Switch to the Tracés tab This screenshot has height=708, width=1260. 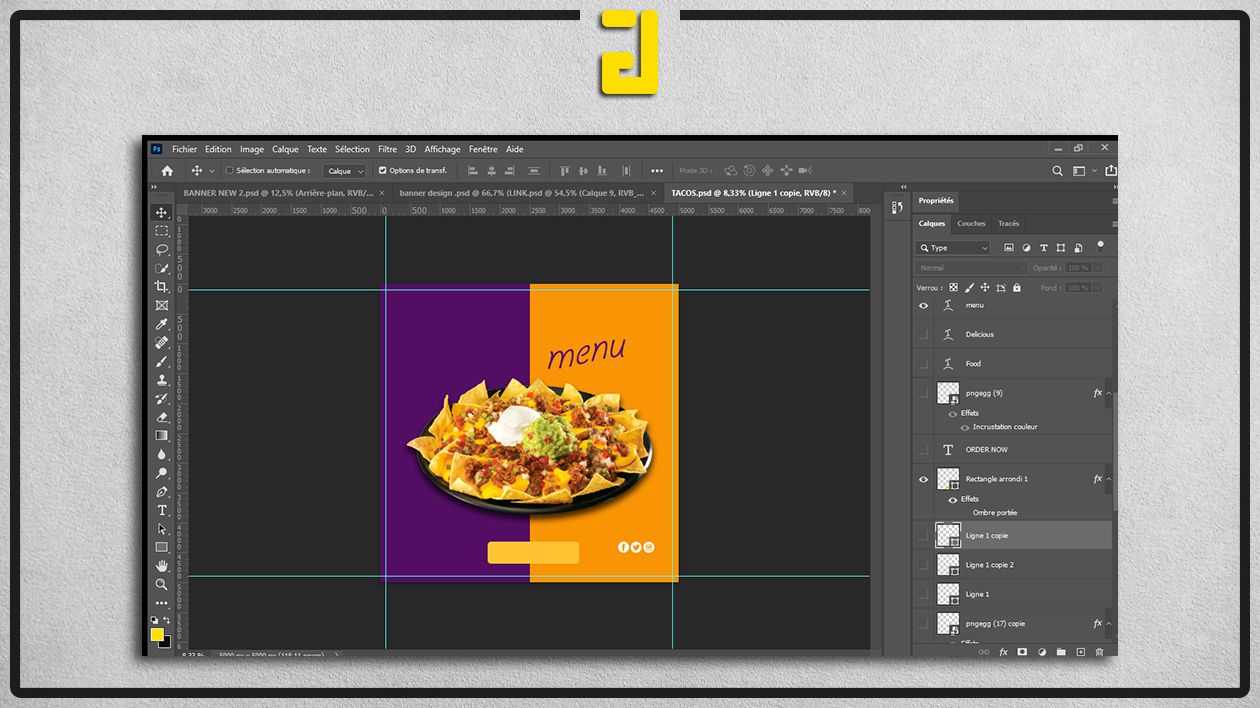pyautogui.click(x=1008, y=224)
